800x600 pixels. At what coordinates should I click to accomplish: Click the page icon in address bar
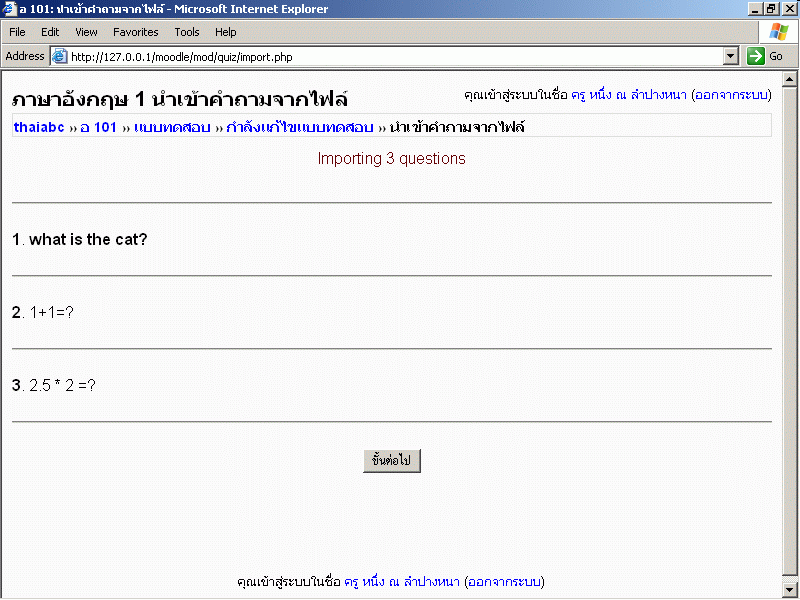tap(59, 57)
